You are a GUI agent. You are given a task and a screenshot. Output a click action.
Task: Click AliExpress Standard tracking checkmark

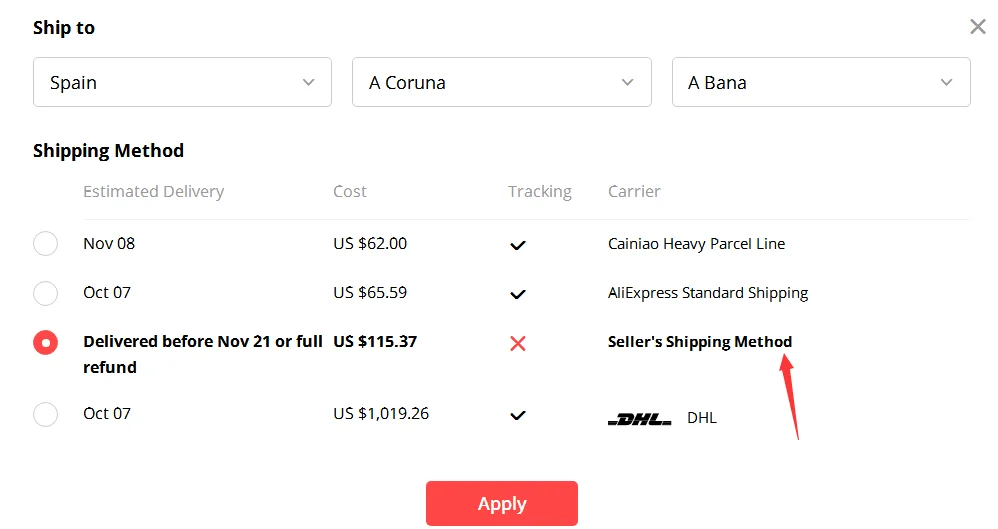click(x=517, y=294)
